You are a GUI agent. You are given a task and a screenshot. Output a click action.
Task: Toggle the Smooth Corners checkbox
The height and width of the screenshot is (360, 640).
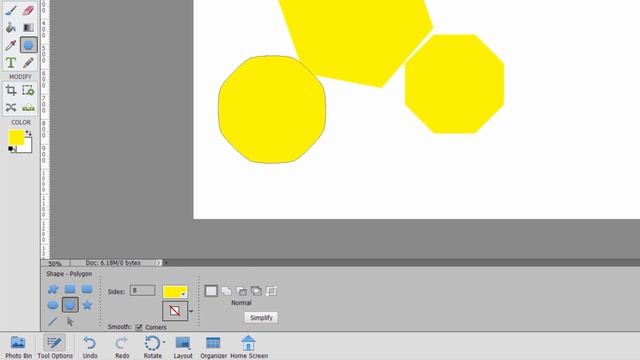point(139,327)
